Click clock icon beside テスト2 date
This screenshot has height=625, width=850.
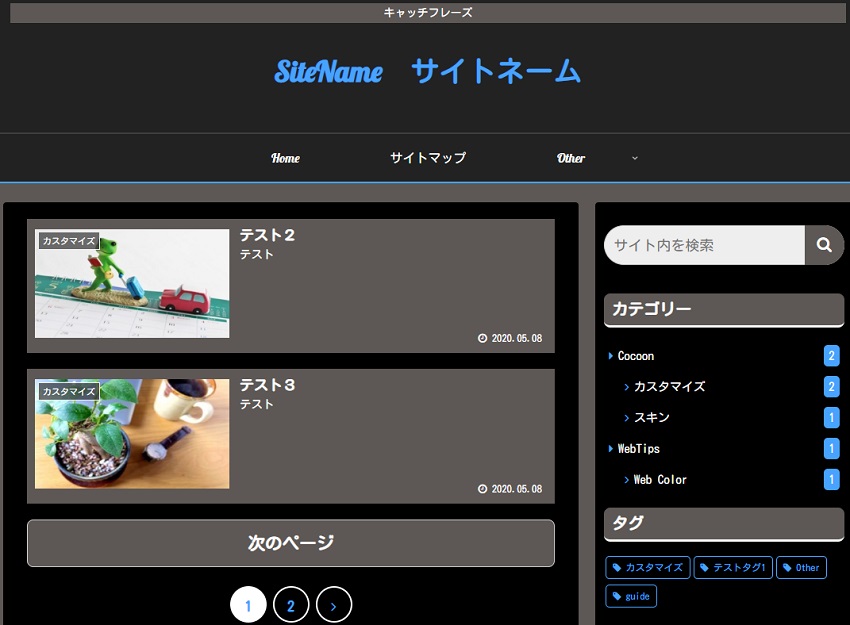(x=482, y=338)
